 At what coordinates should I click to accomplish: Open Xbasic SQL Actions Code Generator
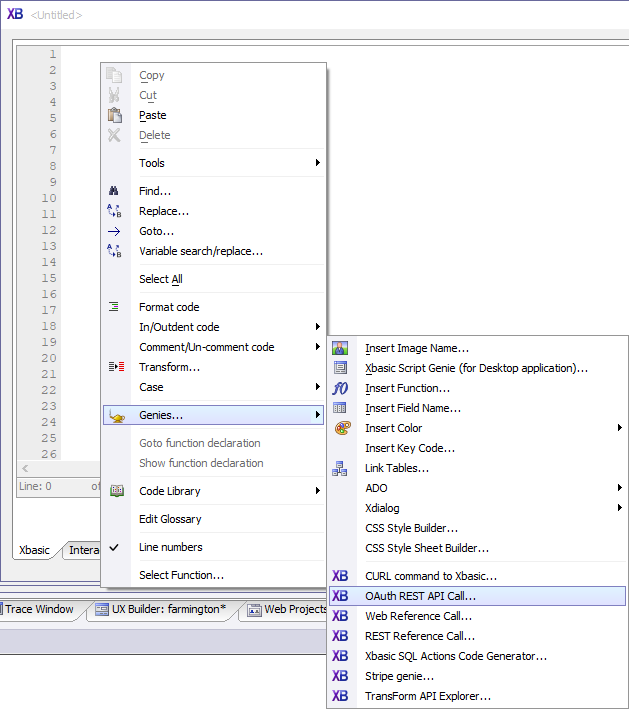click(x=478, y=656)
